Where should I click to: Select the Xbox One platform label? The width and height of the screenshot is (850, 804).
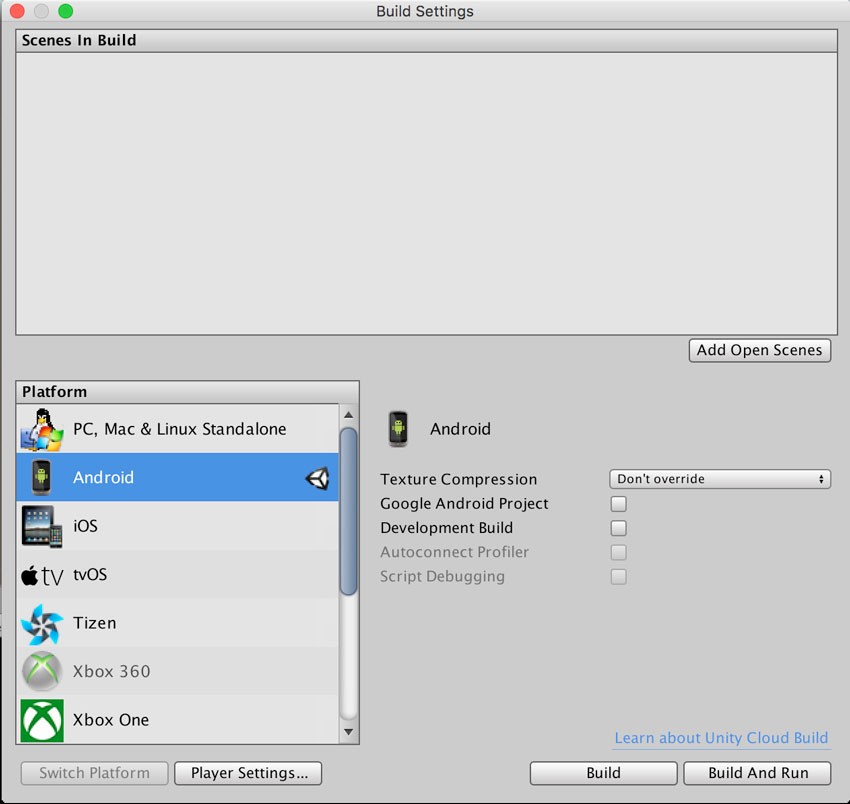coord(111,720)
